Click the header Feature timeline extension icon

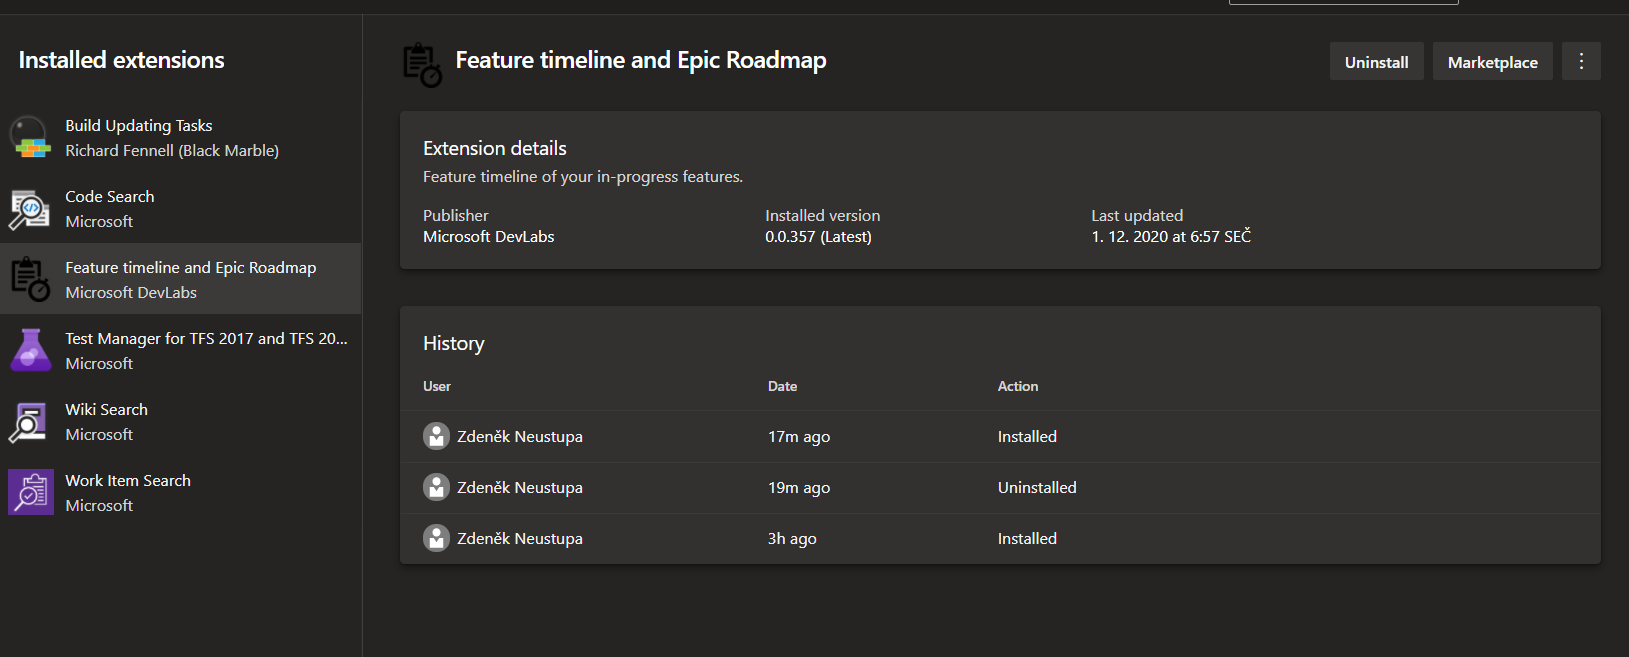tap(422, 65)
